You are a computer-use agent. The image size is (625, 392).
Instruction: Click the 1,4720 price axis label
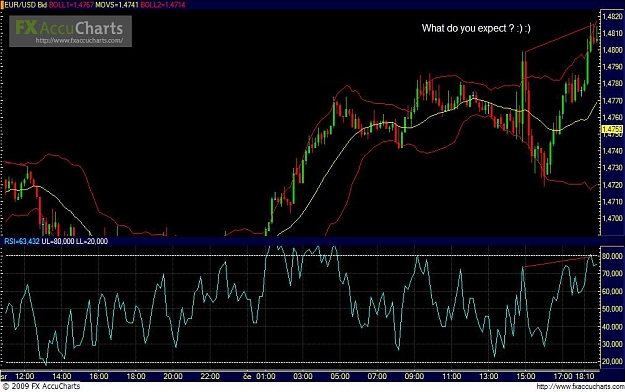pyautogui.click(x=612, y=185)
